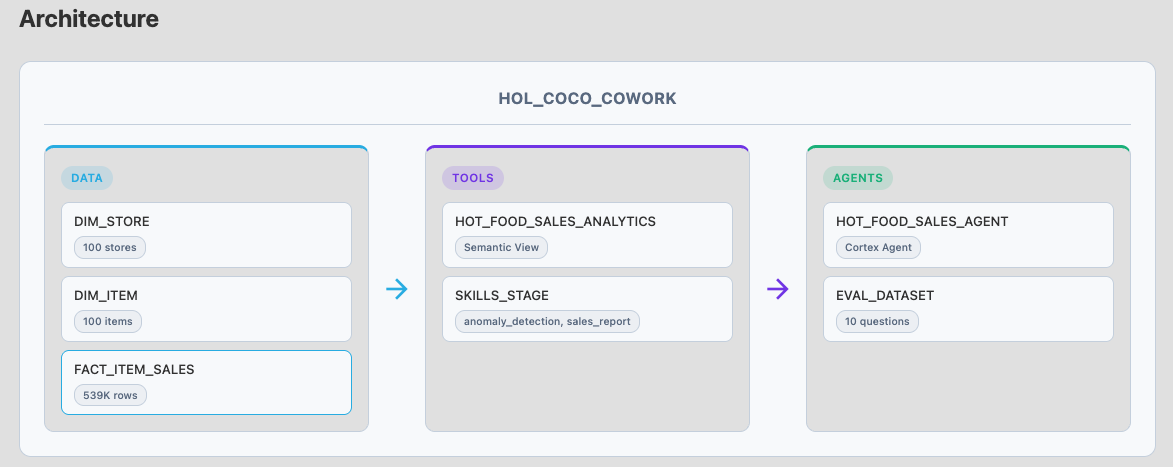Click the 100 items tag

pyautogui.click(x=108, y=321)
